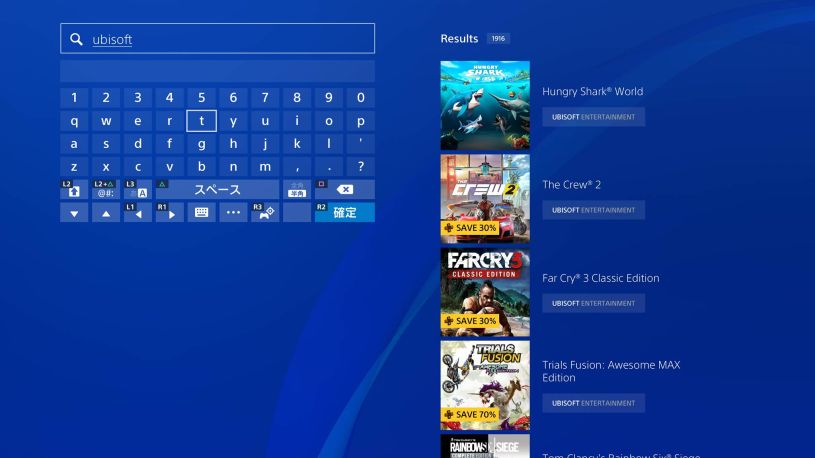Select the empty suggestion bar below search
Screen dimensions: 815x458
[x=217, y=71]
